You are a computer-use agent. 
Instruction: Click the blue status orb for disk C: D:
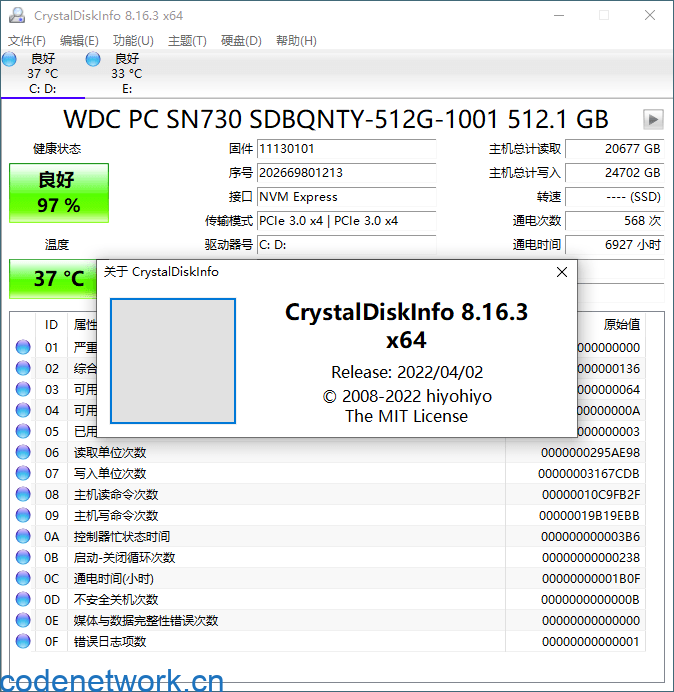pyautogui.click(x=9, y=59)
